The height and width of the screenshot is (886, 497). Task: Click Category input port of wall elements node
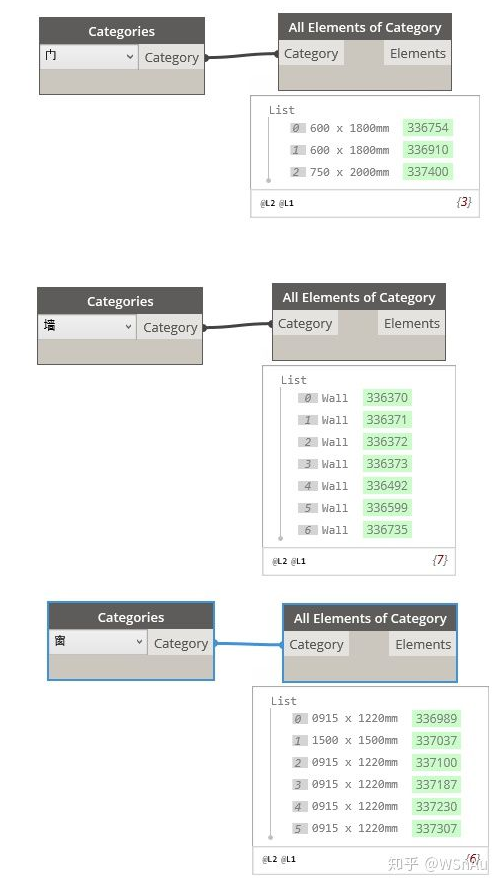pos(305,323)
